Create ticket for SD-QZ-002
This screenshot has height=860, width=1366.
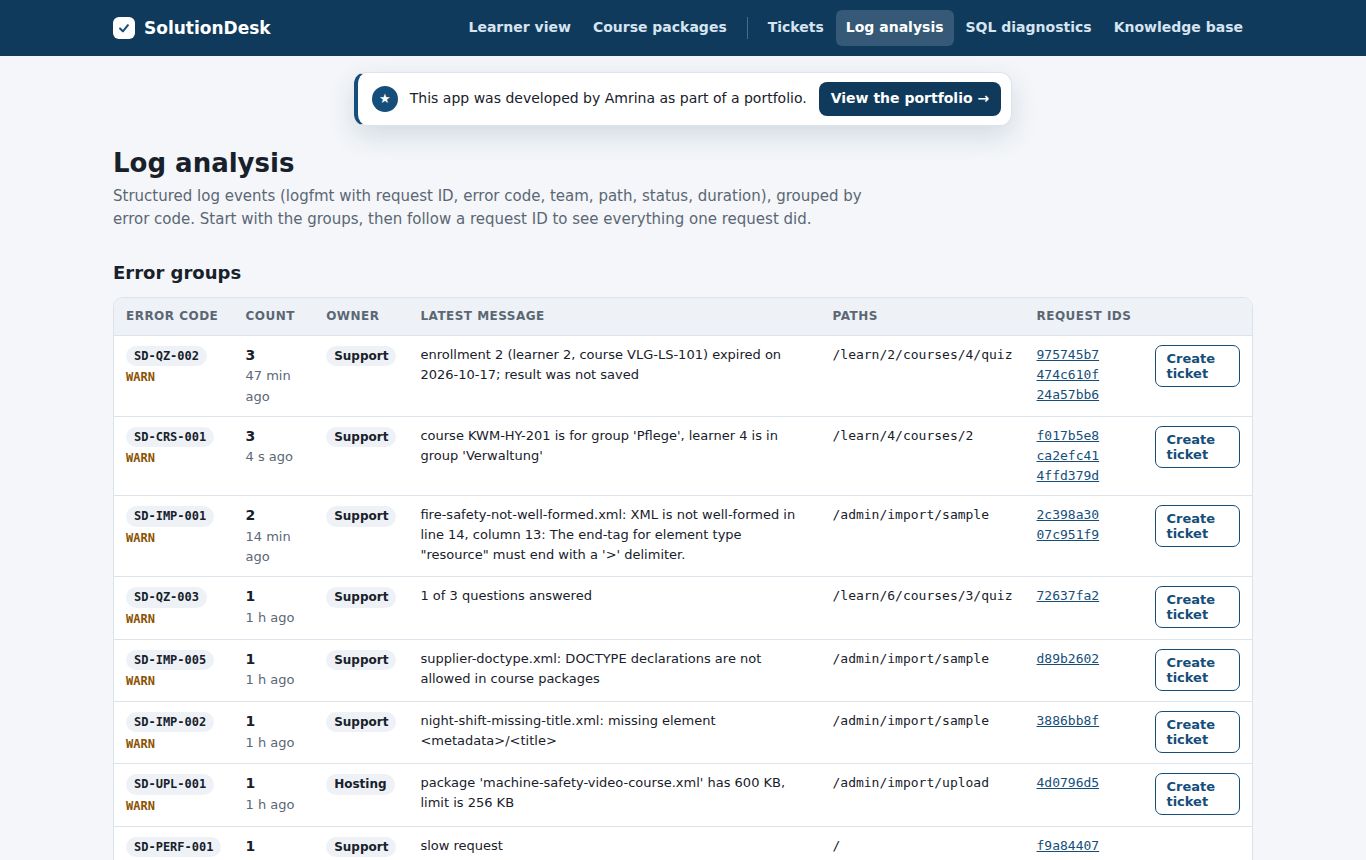click(1197, 366)
